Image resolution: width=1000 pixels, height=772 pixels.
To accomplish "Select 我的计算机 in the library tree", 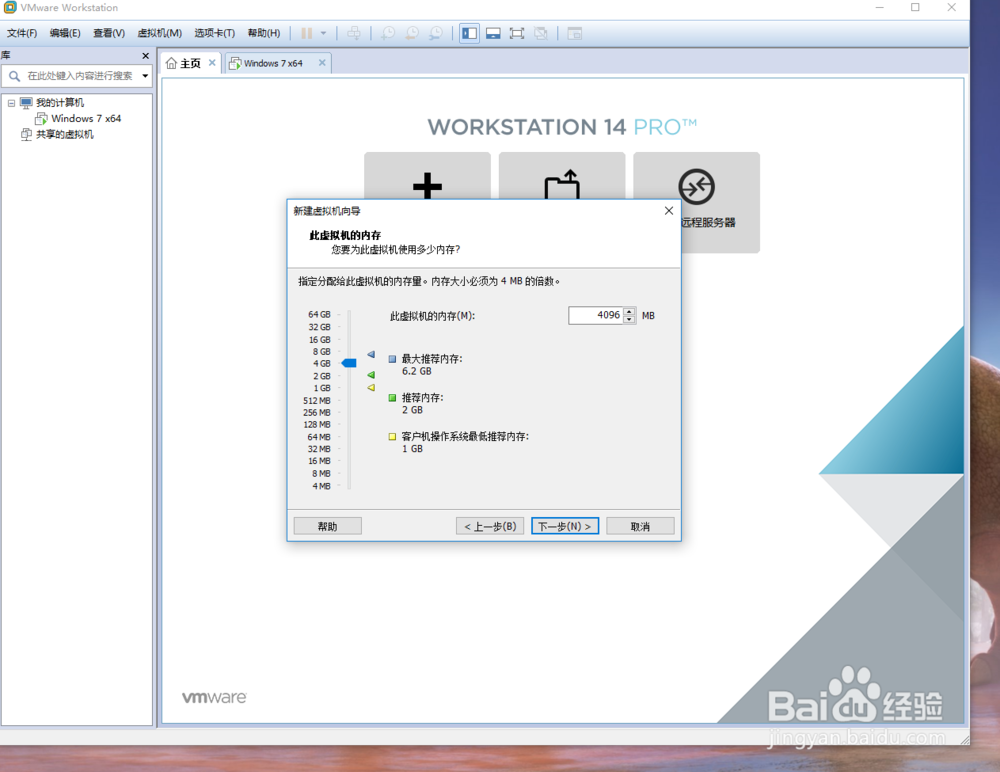I will click(x=59, y=103).
